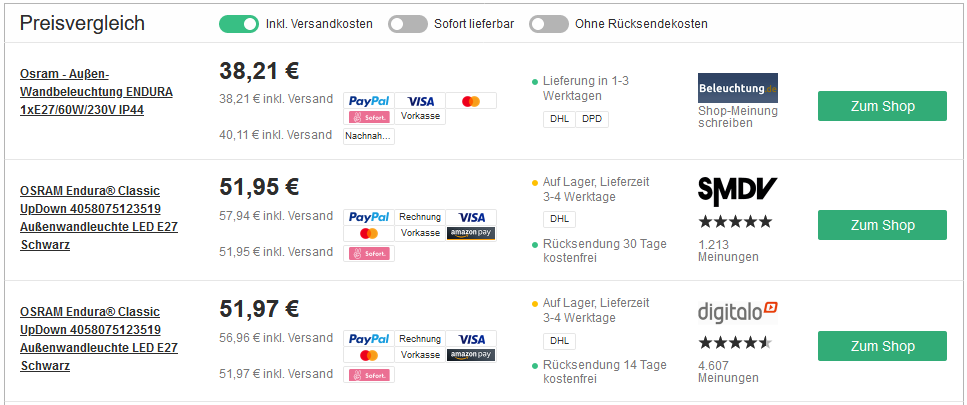Screen dimensions: 967x405
Task: Click SMDV five-star rating
Action: (735, 221)
